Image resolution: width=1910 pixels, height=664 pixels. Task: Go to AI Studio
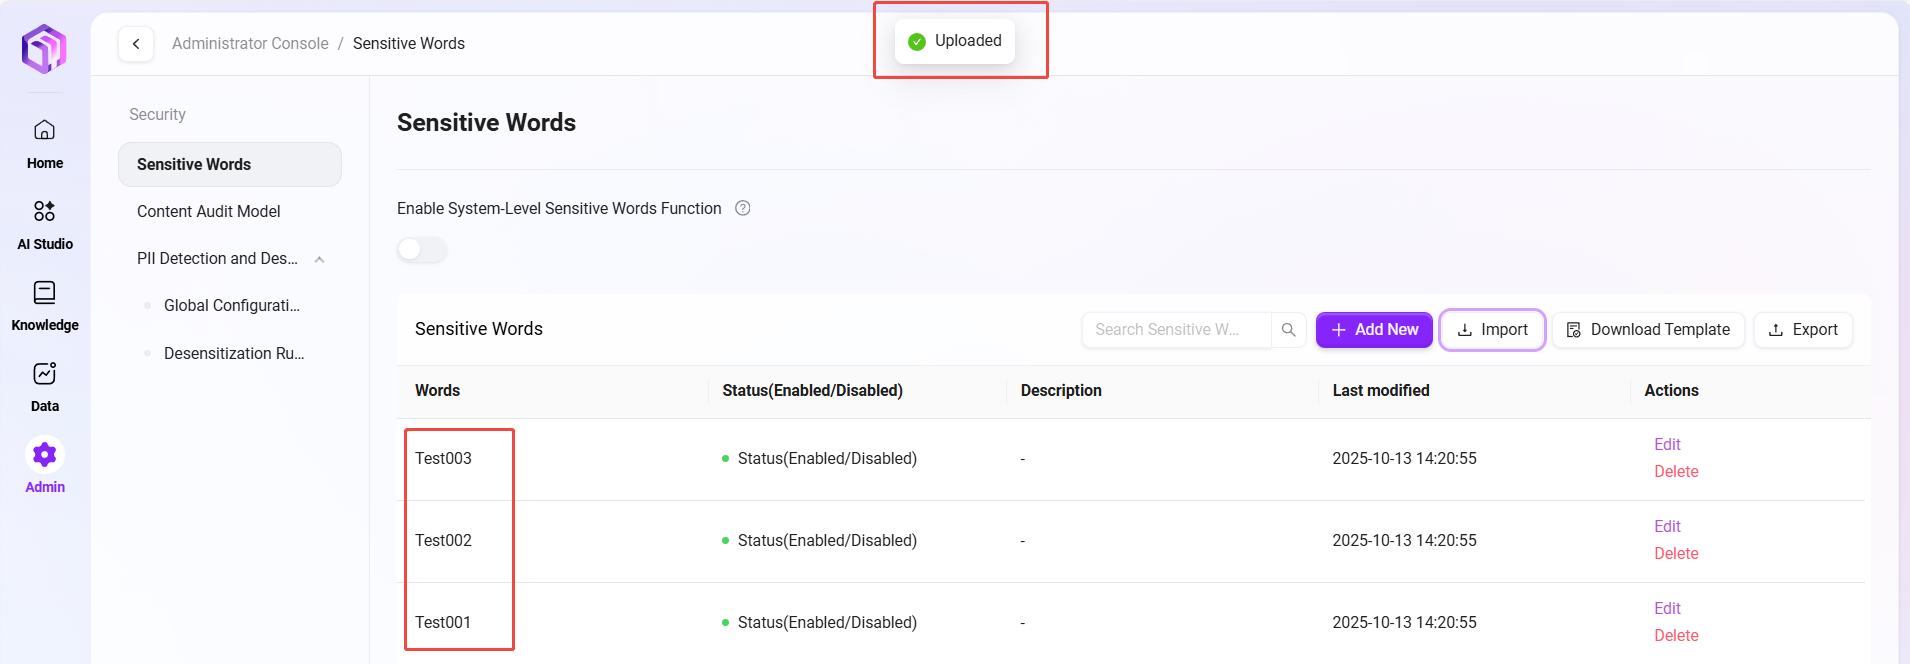point(45,224)
